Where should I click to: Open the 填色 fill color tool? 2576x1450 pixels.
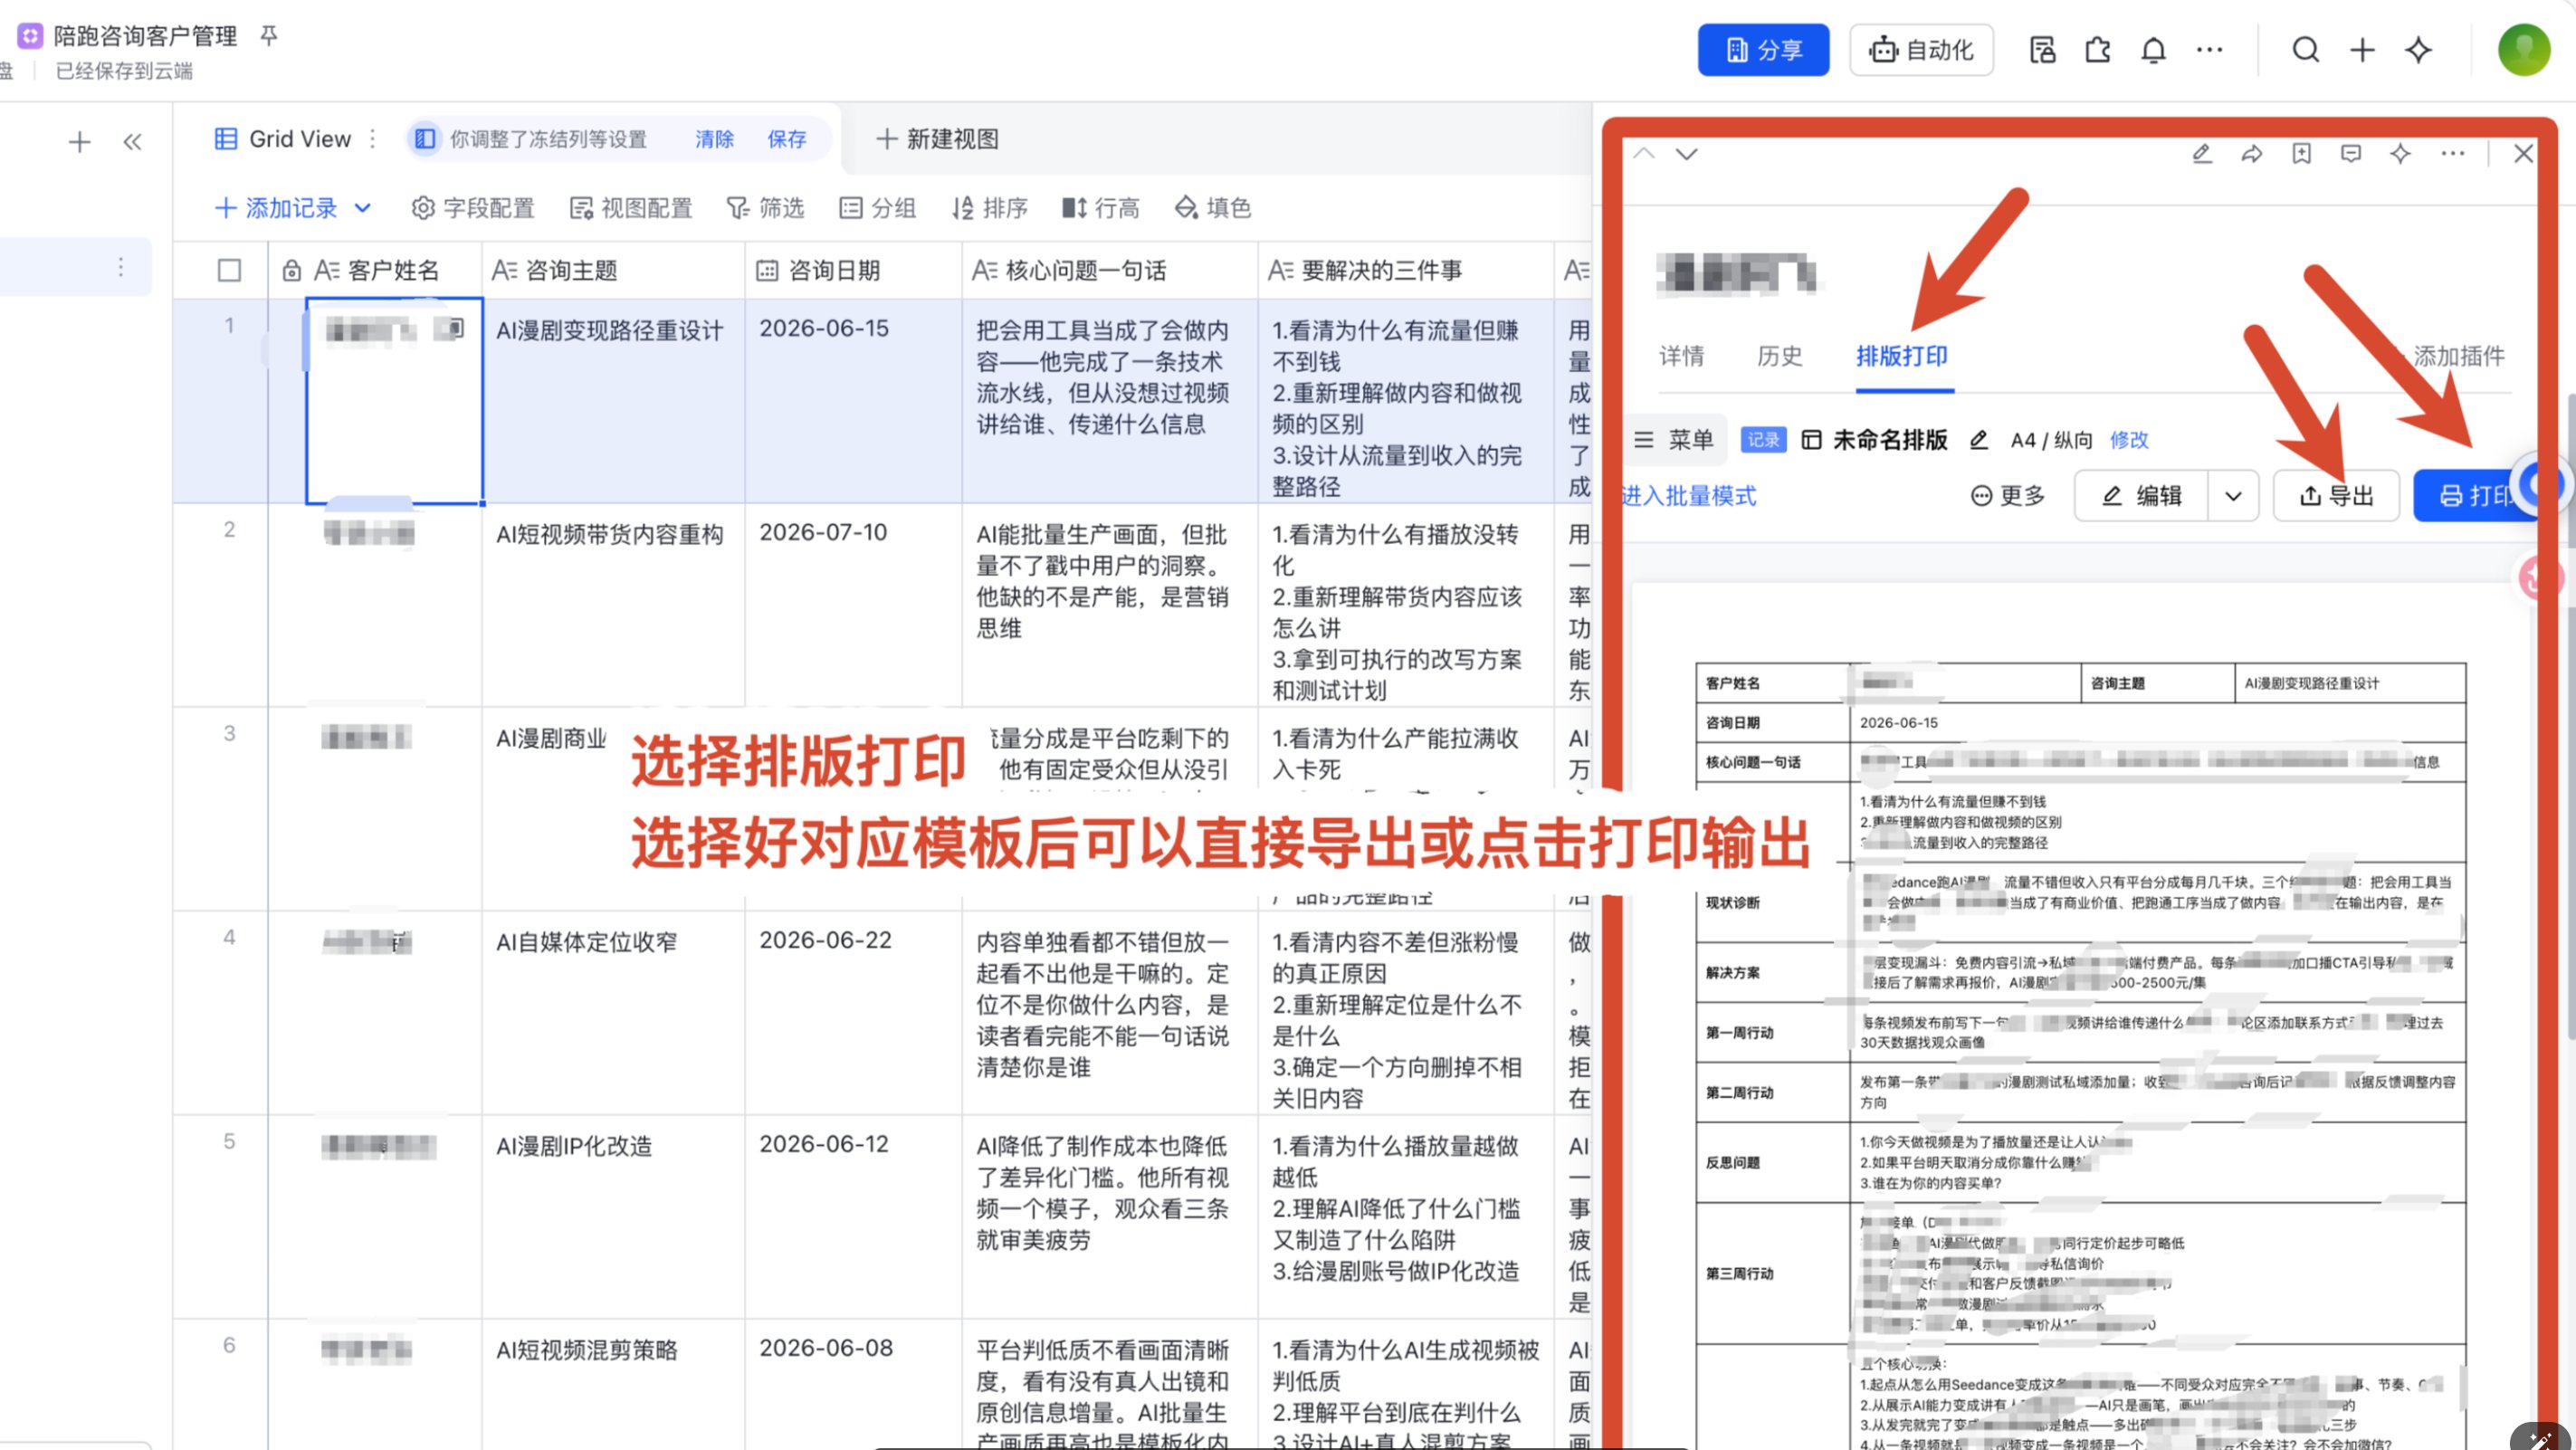pos(1213,208)
